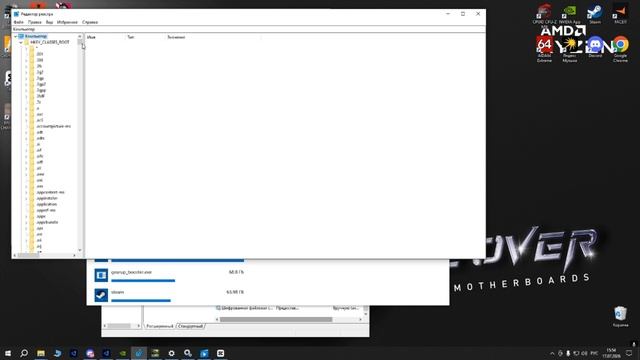Click the NVIDIA taskbar icon

pos(122,353)
